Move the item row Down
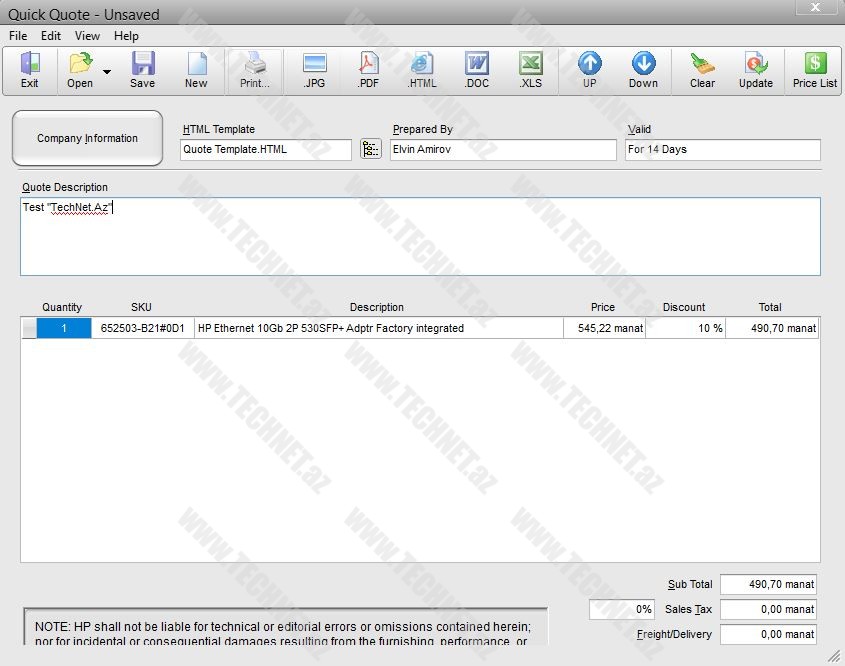 [x=643, y=70]
